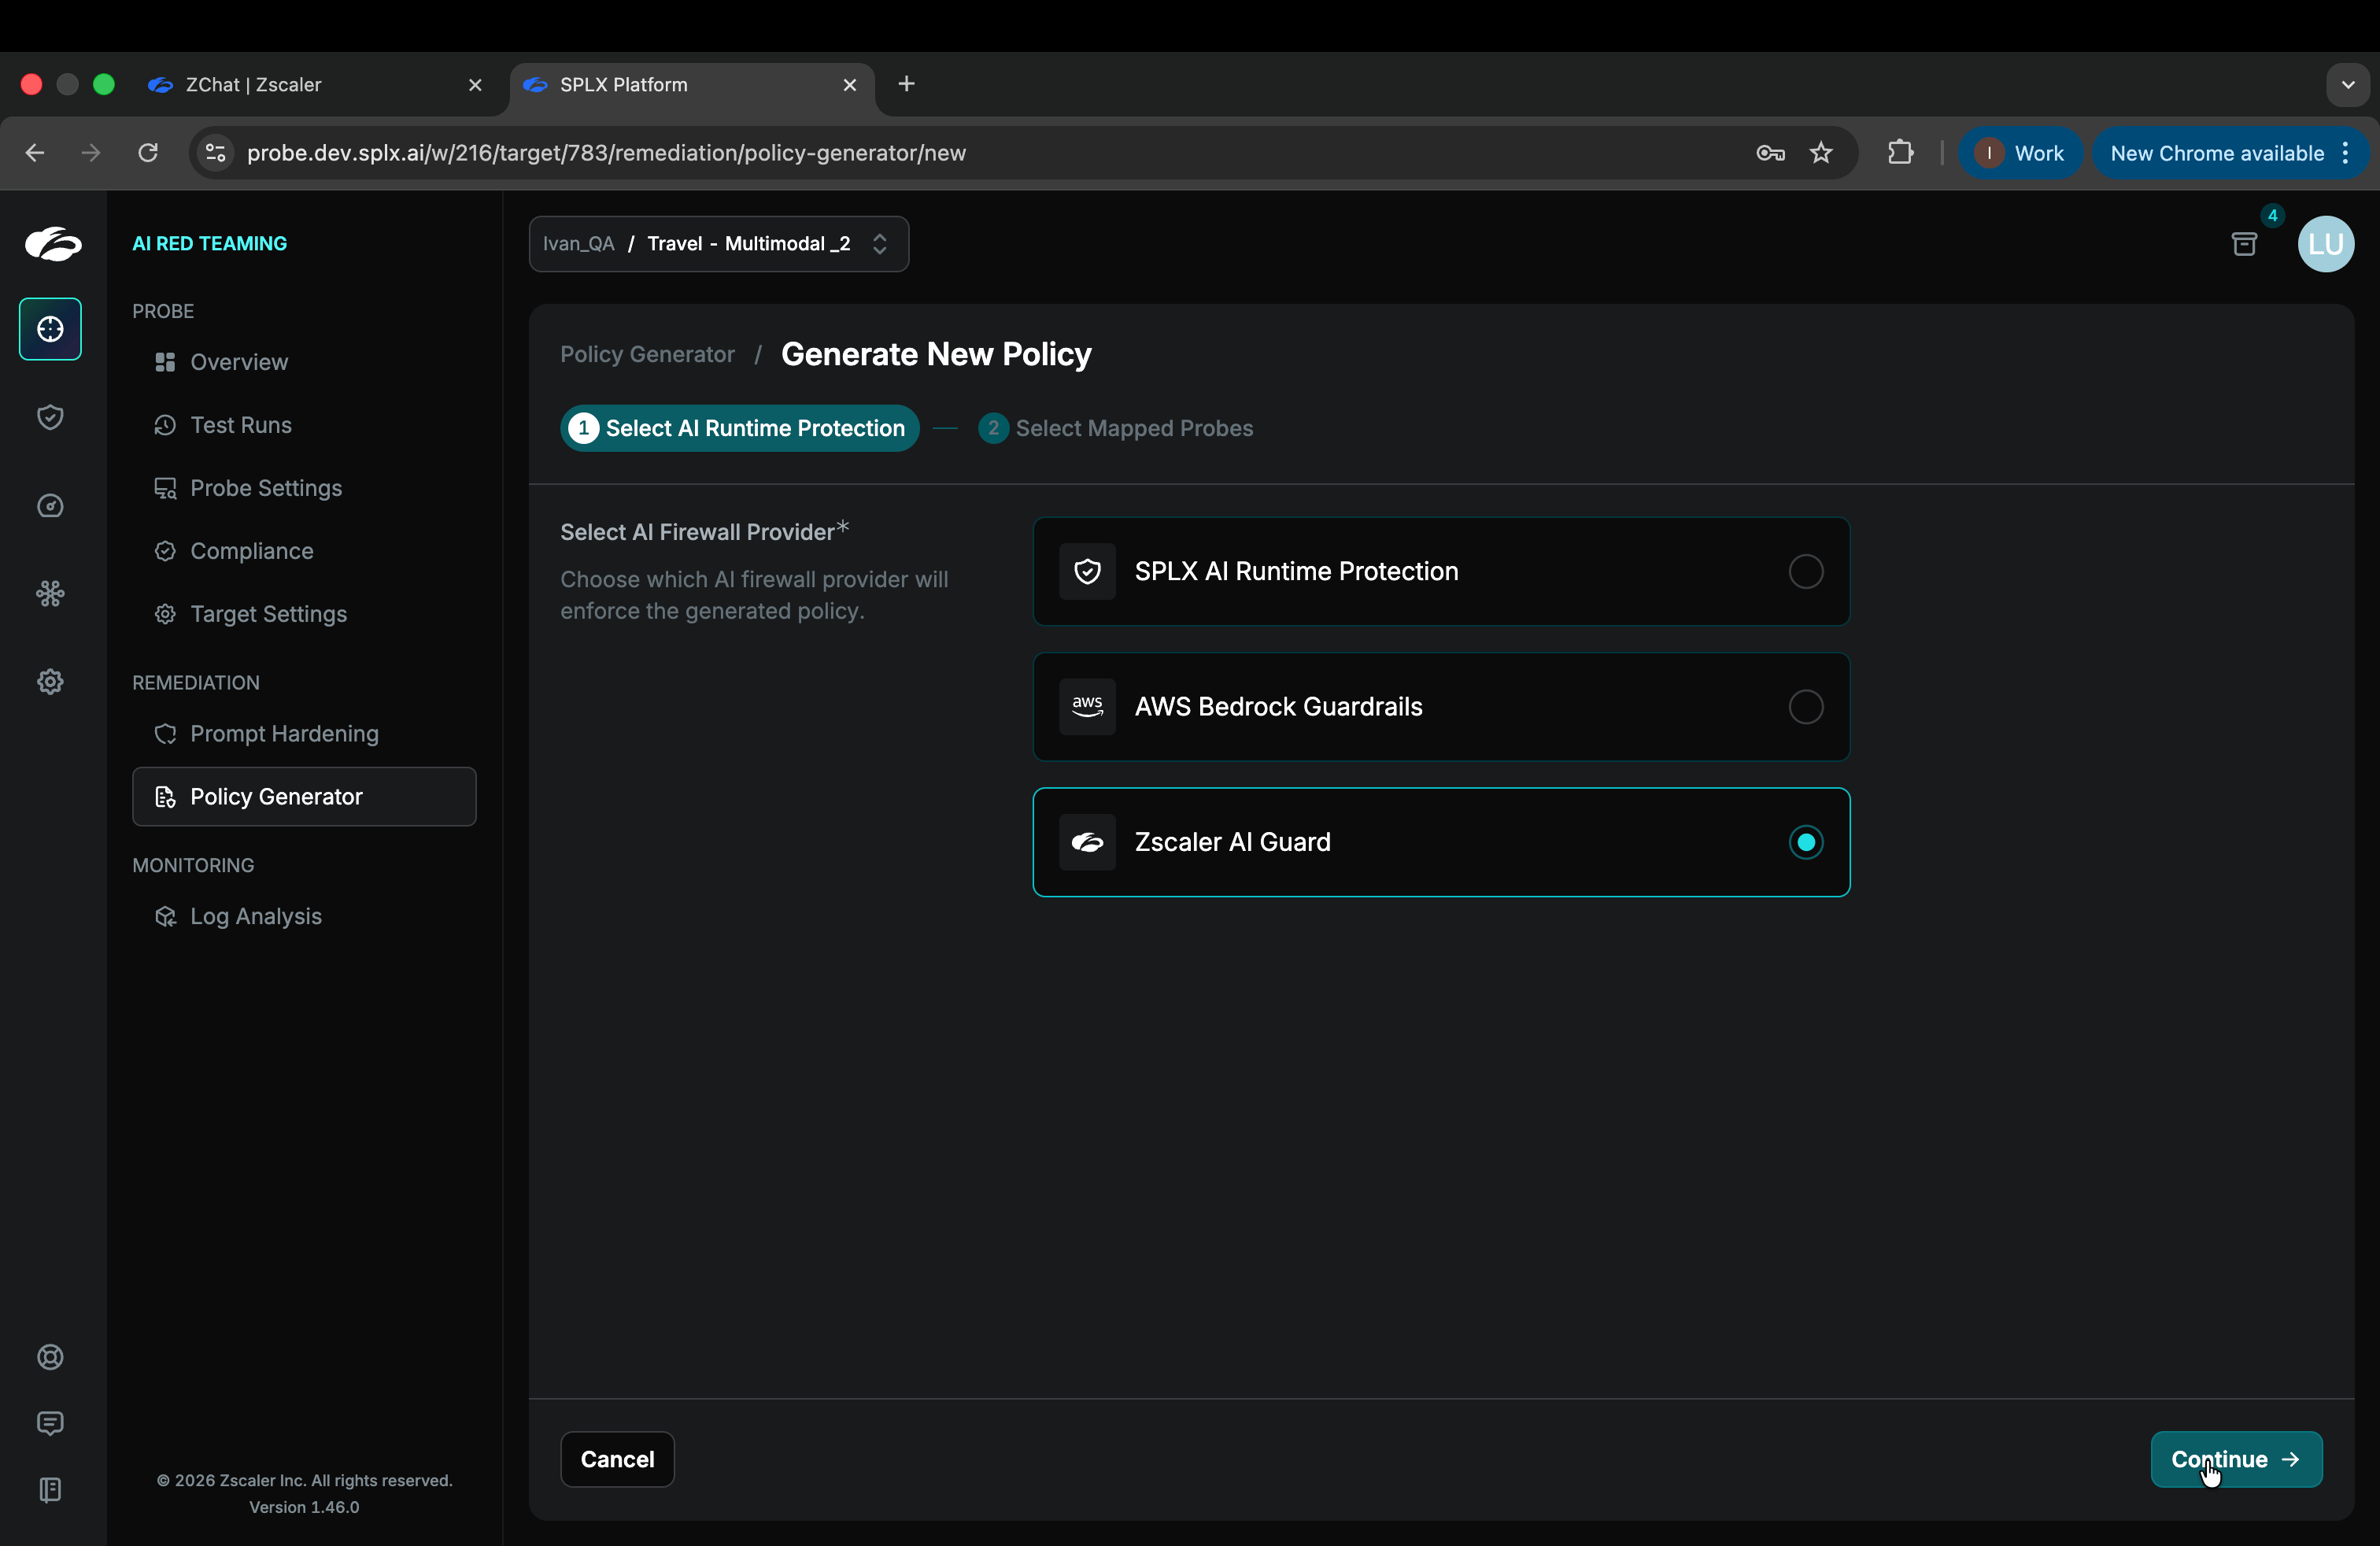This screenshot has width=2380, height=1546.
Task: Select SPLX AI Runtime Protection radio
Action: point(1805,571)
